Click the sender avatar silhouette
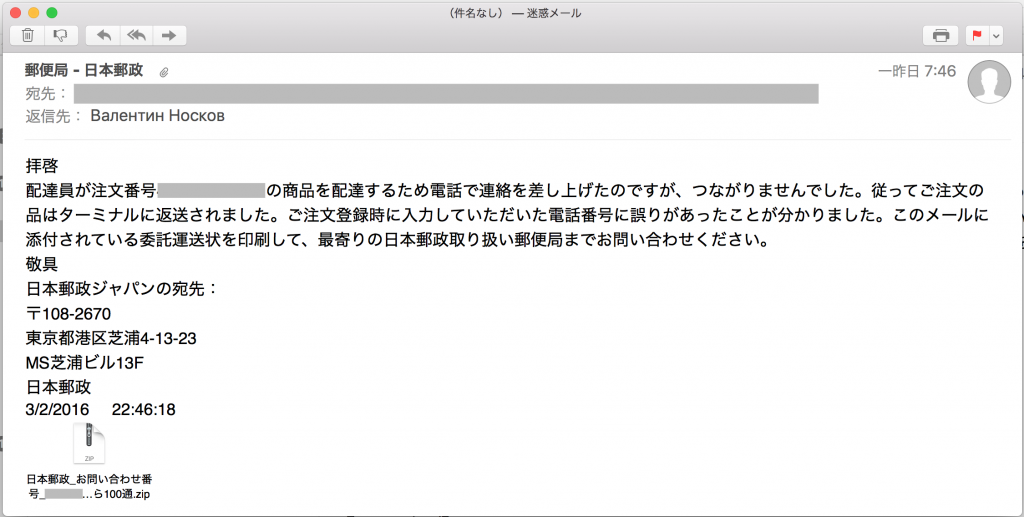The height and width of the screenshot is (517, 1024). pos(989,82)
